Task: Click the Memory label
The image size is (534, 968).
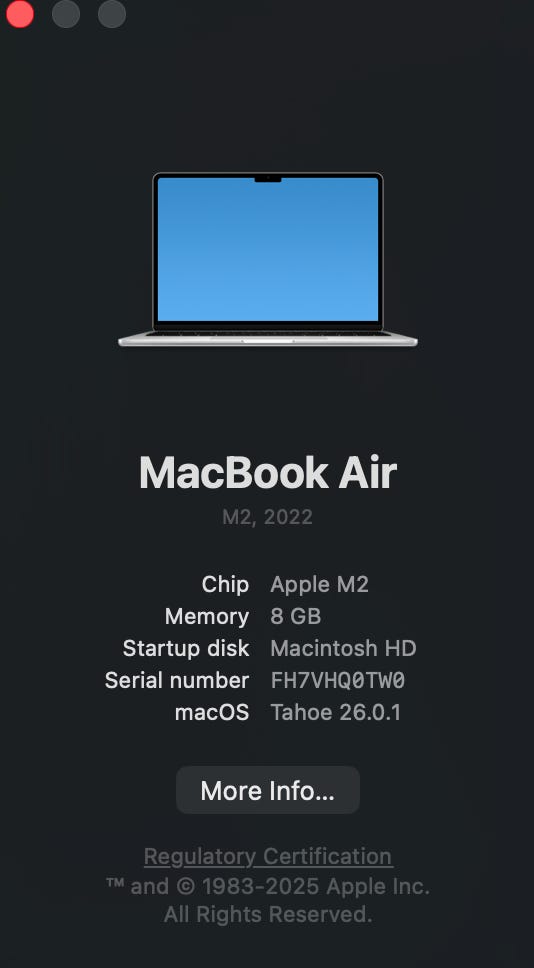Action: coord(207,616)
